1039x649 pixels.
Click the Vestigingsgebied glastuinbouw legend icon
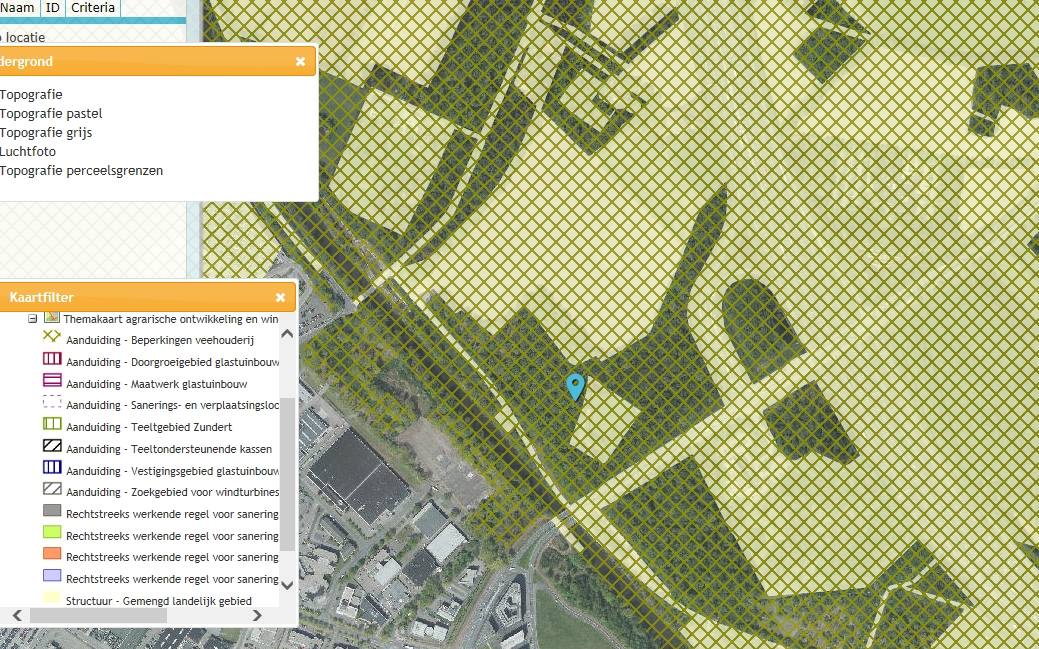pyautogui.click(x=52, y=467)
